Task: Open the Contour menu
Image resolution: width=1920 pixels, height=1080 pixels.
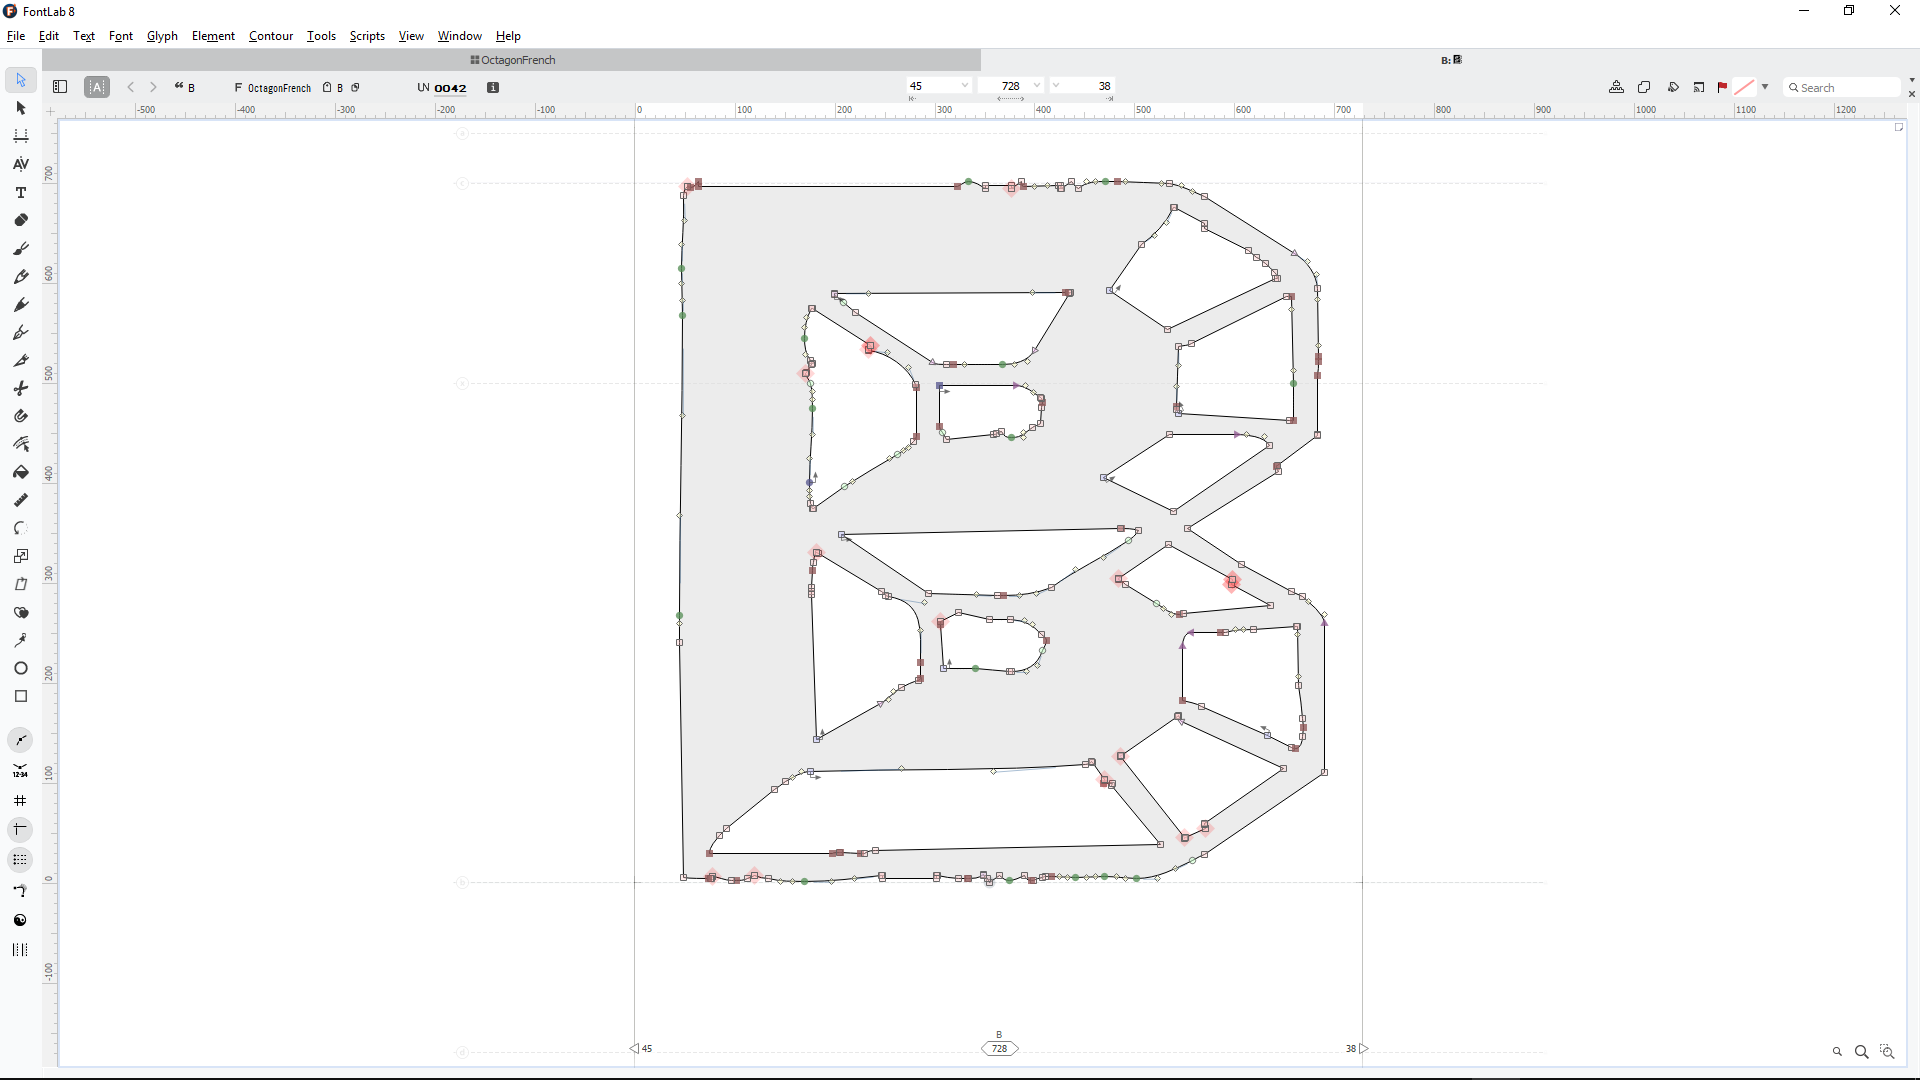Action: pos(270,36)
